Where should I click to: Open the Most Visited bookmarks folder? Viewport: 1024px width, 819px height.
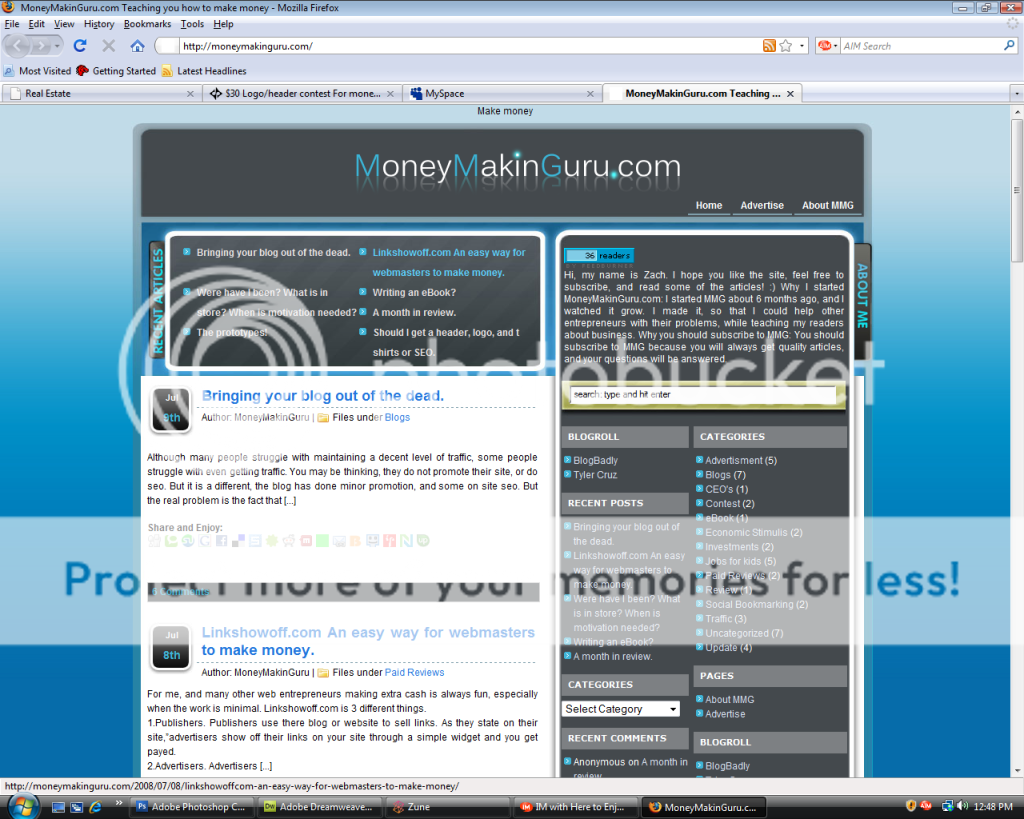[38, 71]
